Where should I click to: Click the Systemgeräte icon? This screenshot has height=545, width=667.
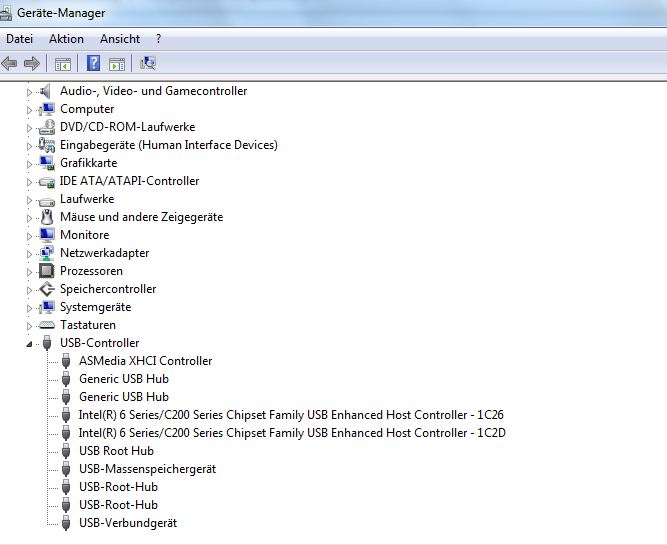pos(47,307)
